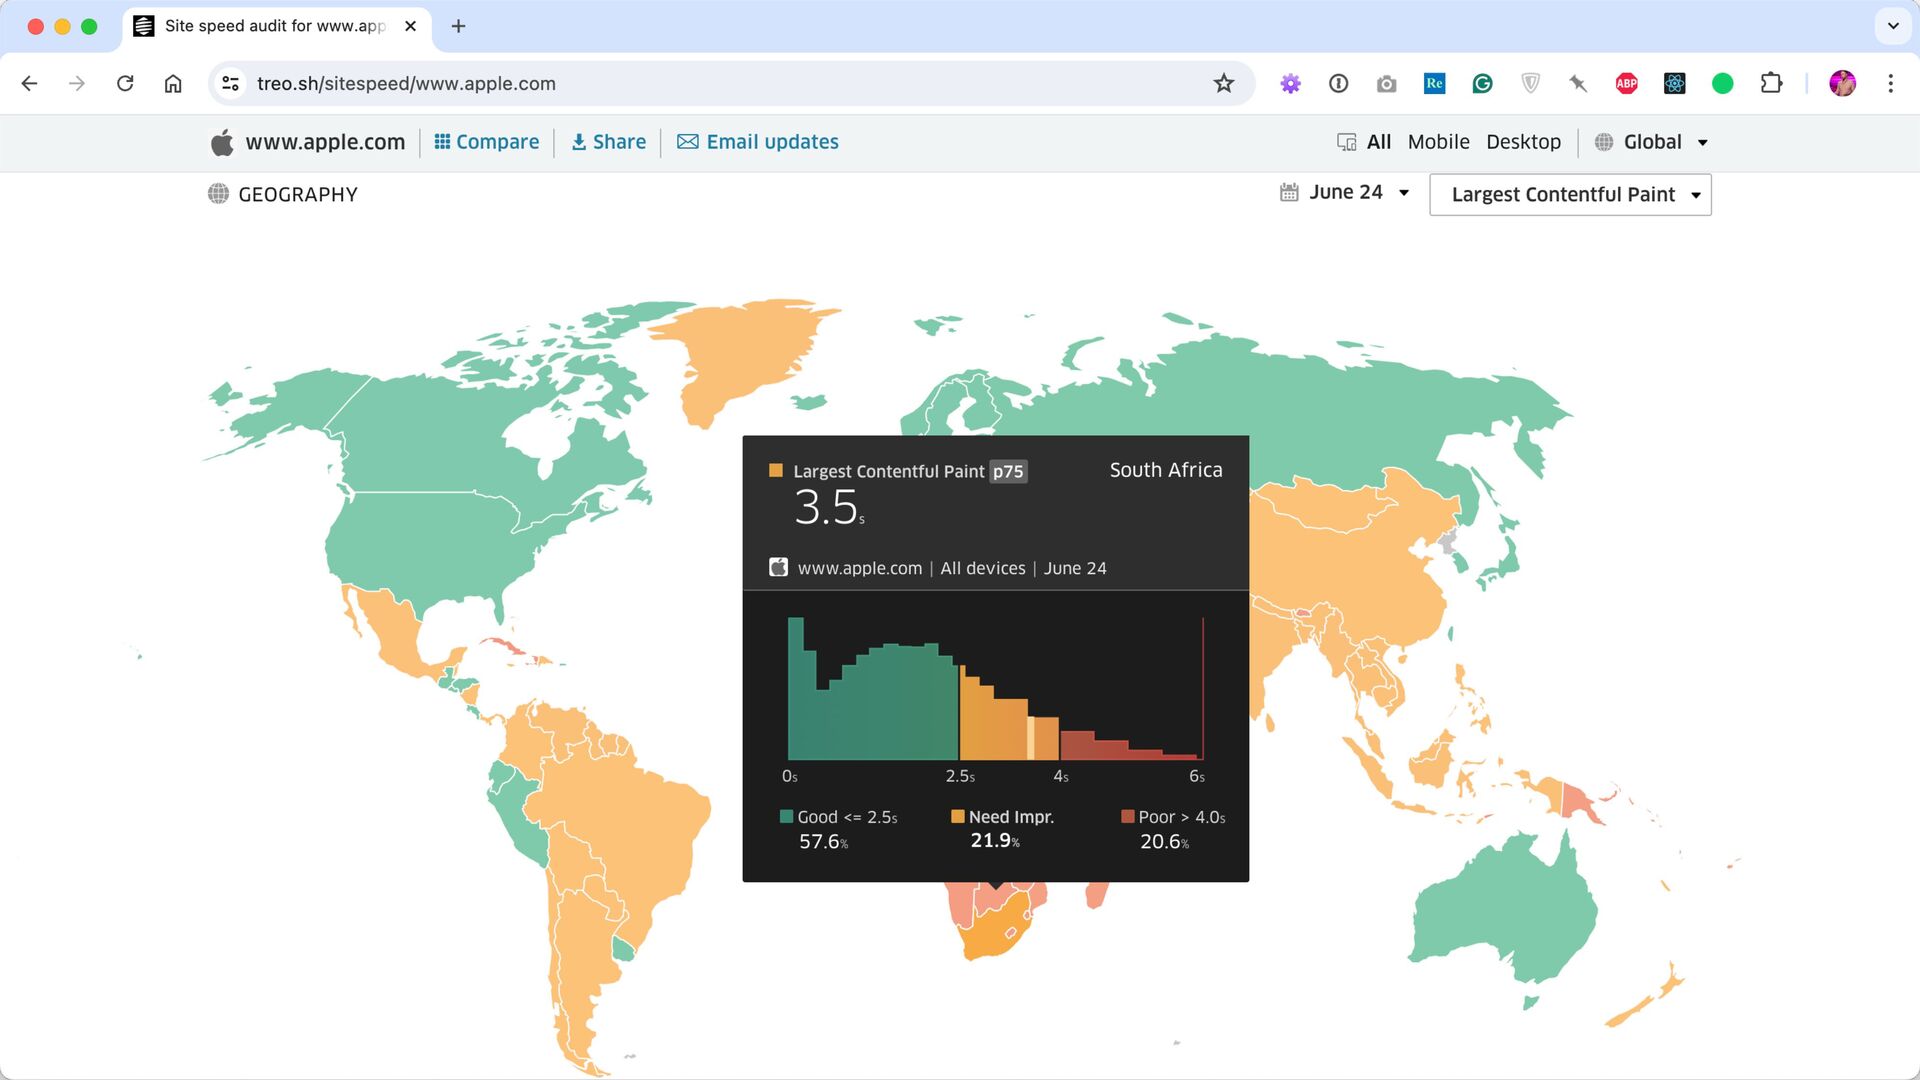Open a new browser tab
The image size is (1920, 1080).
point(459,26)
